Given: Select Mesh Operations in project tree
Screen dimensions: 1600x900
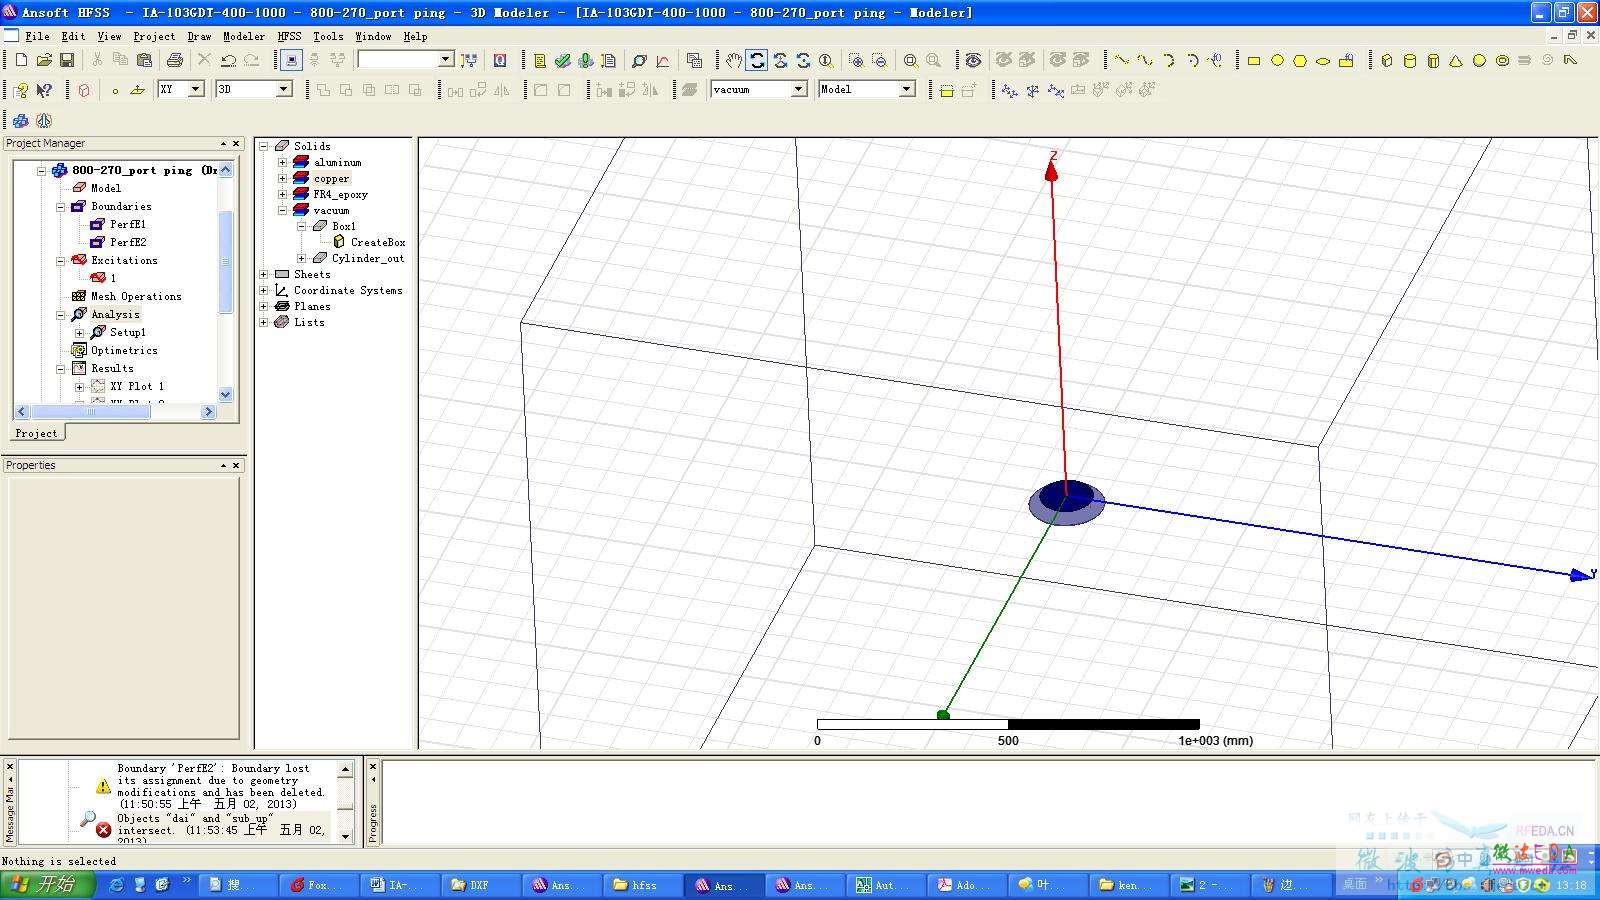Looking at the screenshot, I should click(136, 296).
